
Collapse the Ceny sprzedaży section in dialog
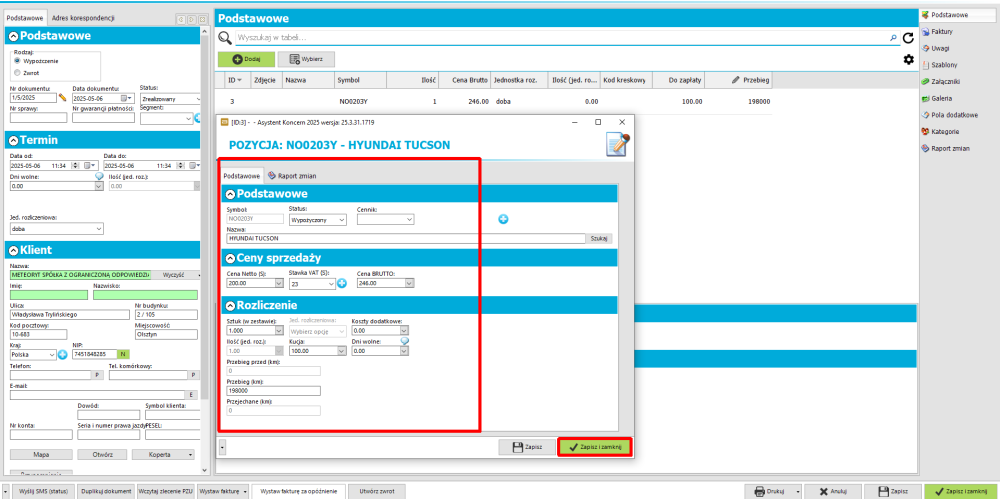229,258
